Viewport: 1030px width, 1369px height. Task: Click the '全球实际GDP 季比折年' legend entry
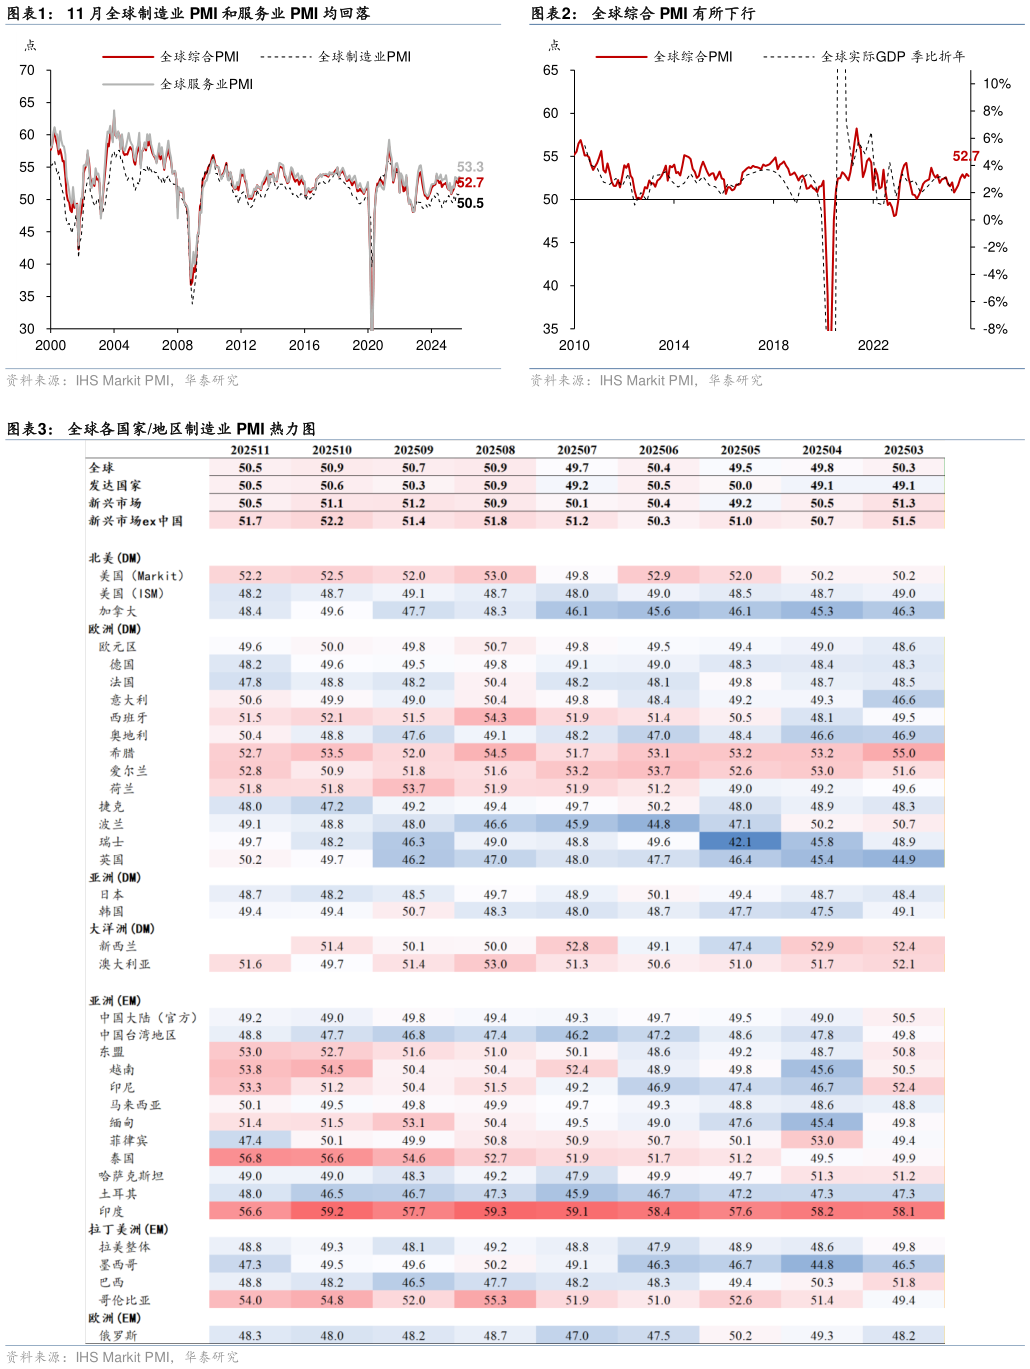click(865, 57)
